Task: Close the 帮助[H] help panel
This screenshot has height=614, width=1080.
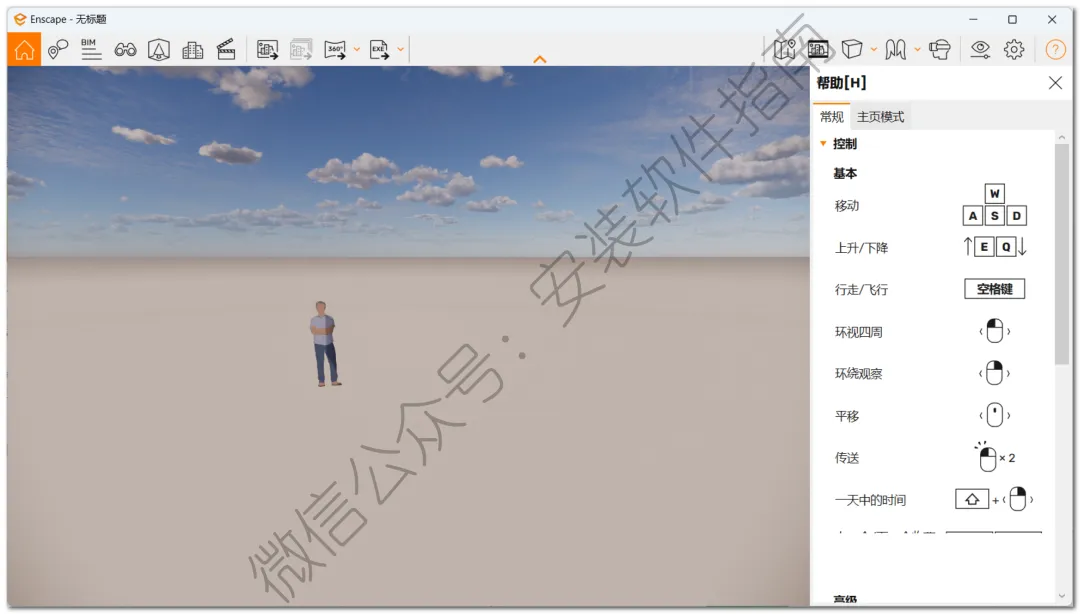Action: [x=1055, y=83]
